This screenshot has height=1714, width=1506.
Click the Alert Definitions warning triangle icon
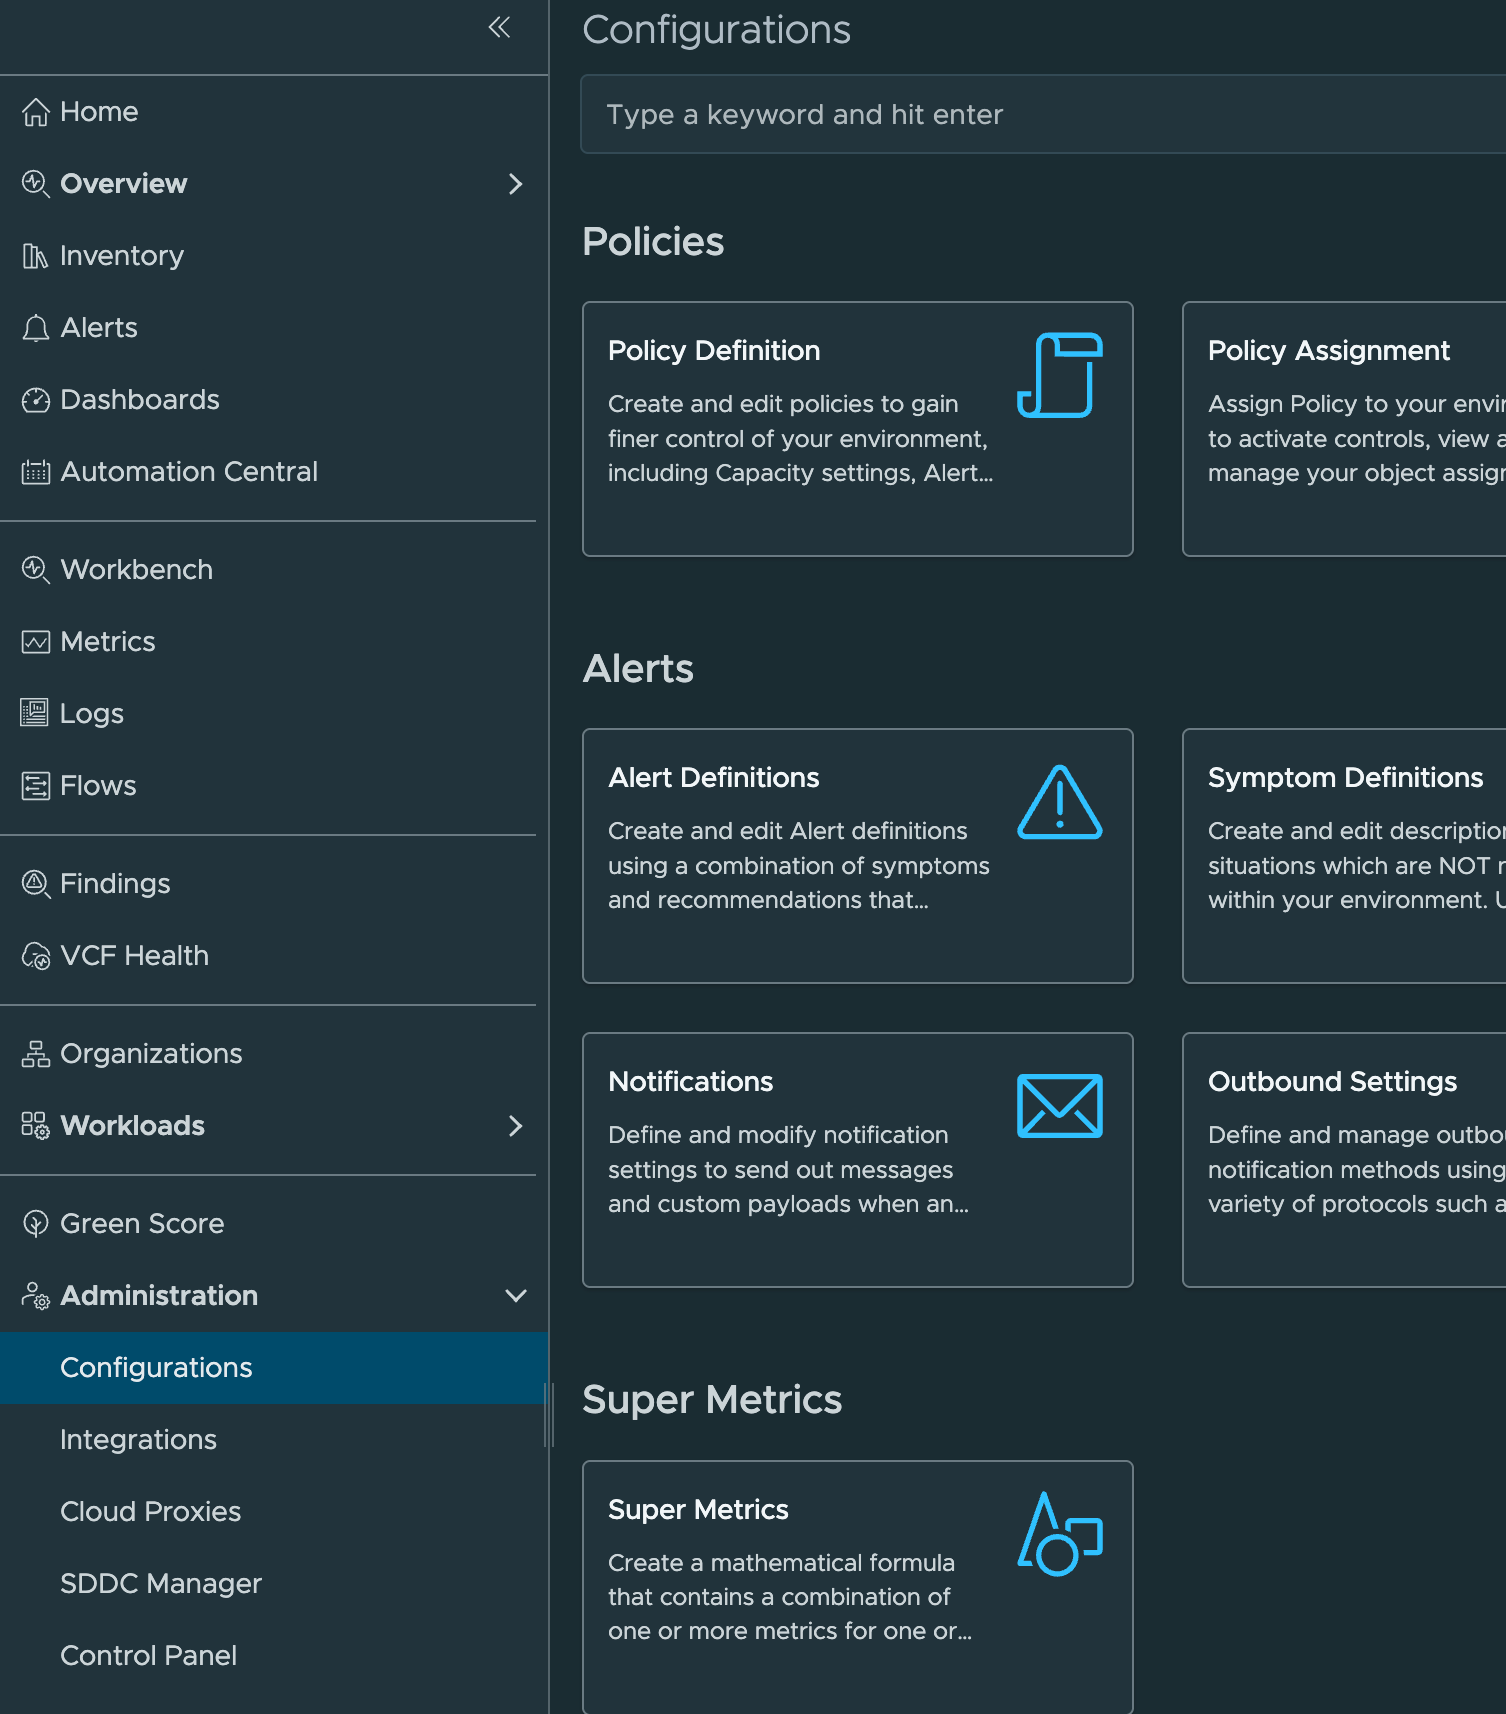[x=1060, y=802]
